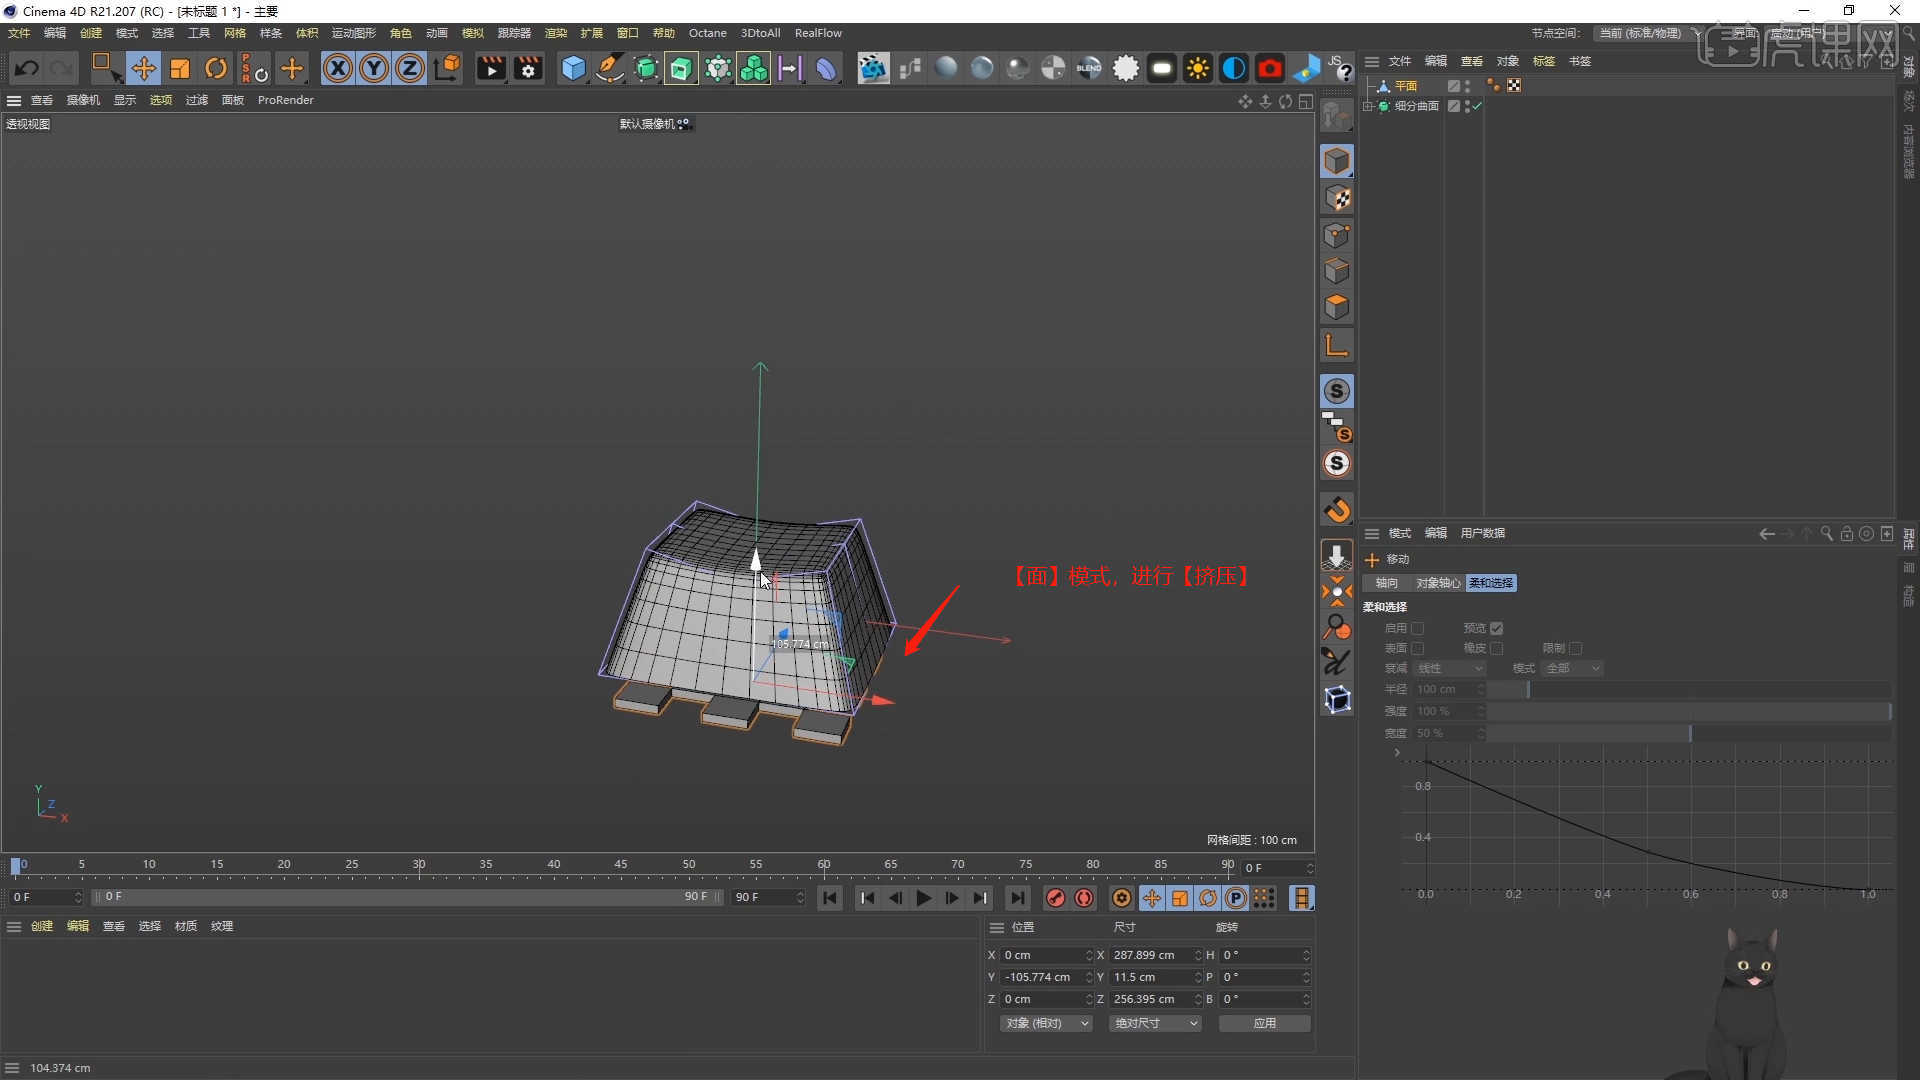The image size is (1920, 1080).
Task: Open 节点空间 当前 (标准/物理) dropdown
Action: pyautogui.click(x=1646, y=33)
